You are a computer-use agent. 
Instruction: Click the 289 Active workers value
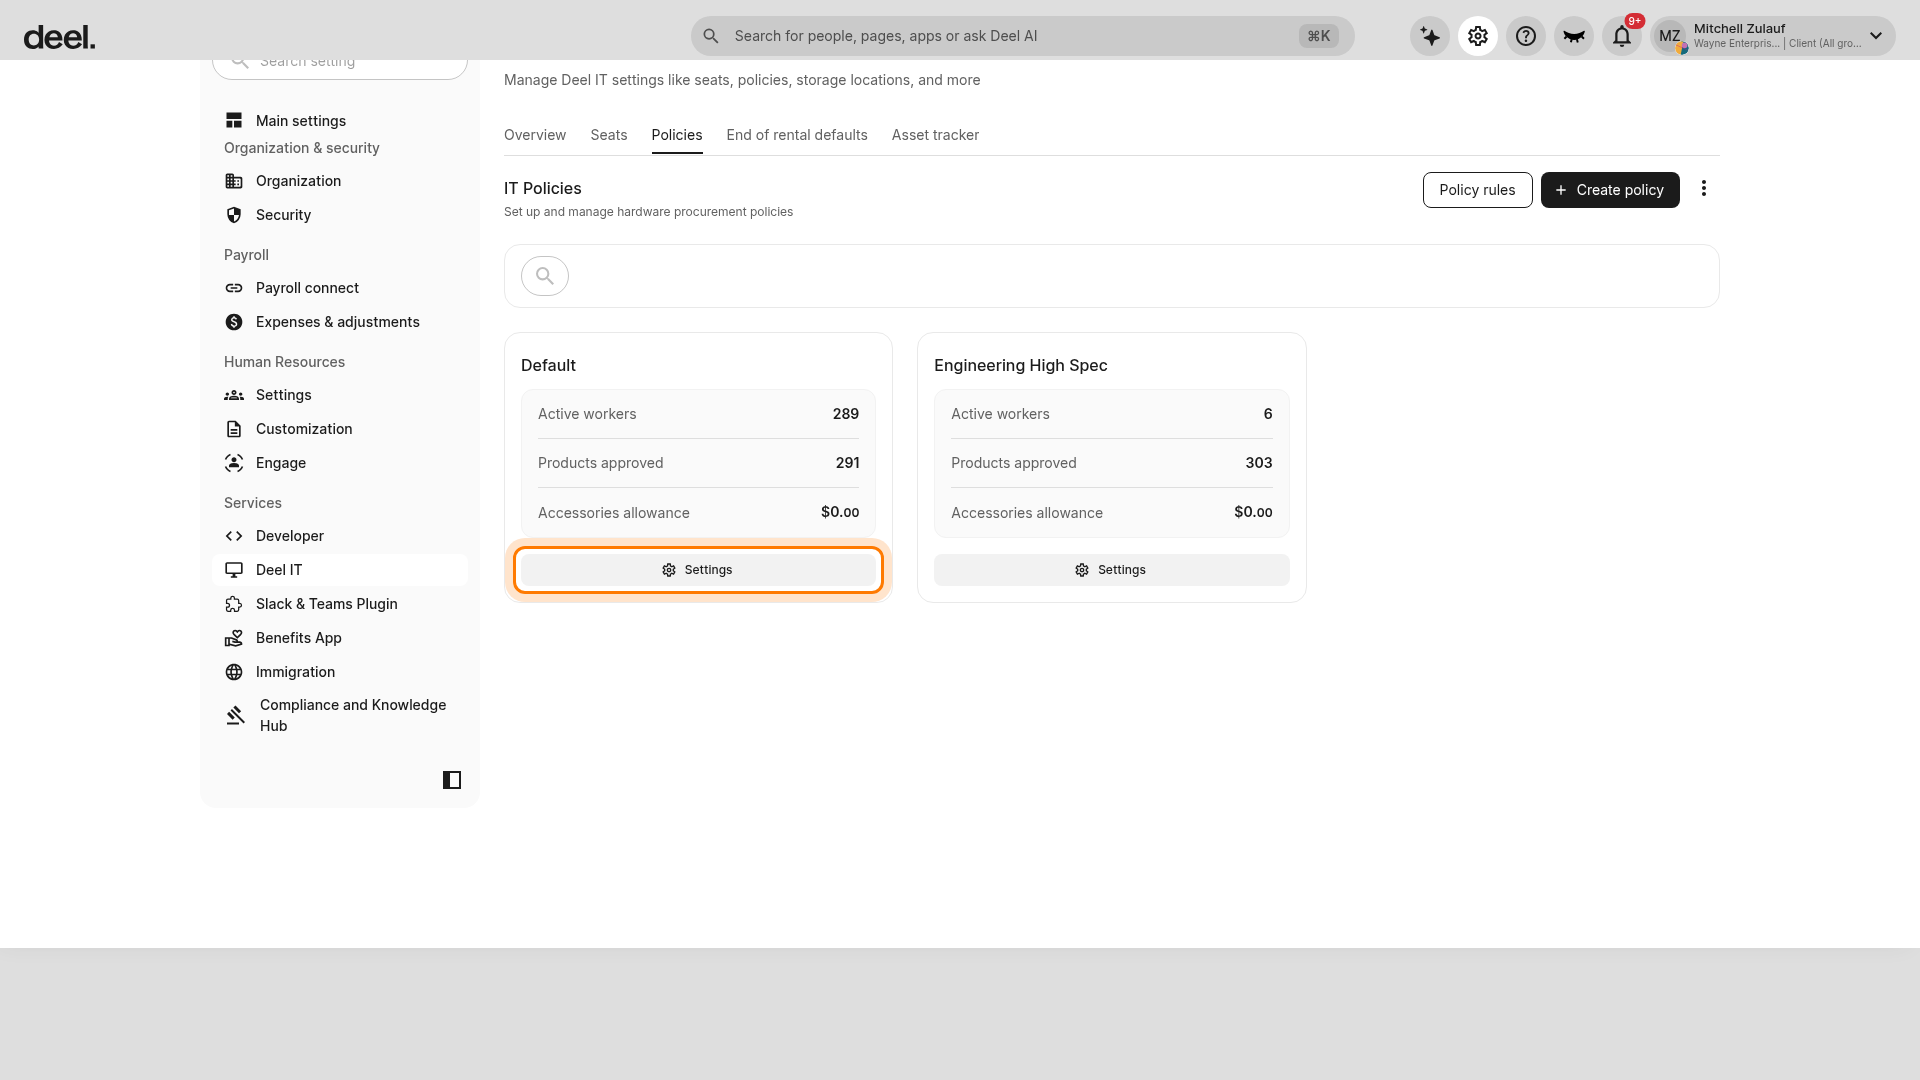point(846,414)
